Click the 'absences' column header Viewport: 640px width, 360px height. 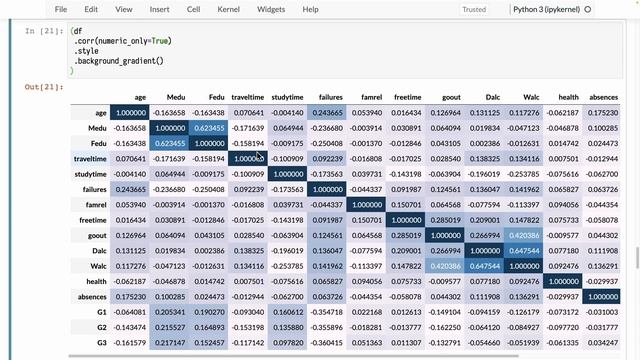pyautogui.click(x=604, y=97)
